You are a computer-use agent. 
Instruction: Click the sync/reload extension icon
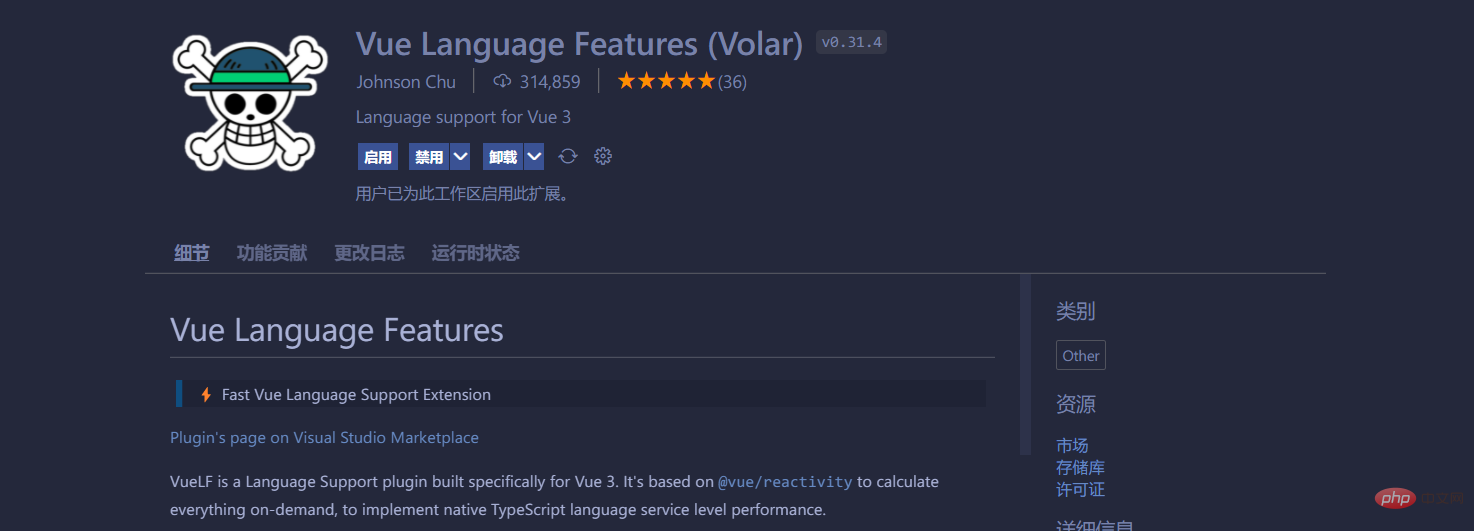pyautogui.click(x=568, y=156)
